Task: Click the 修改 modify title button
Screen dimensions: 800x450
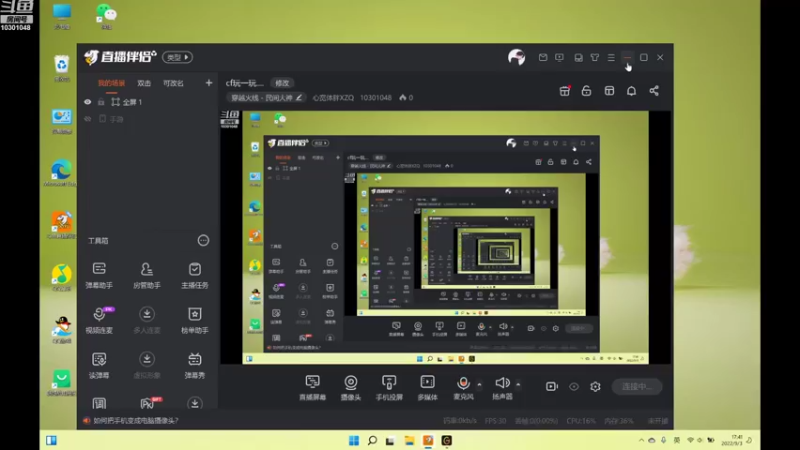Action: click(282, 83)
